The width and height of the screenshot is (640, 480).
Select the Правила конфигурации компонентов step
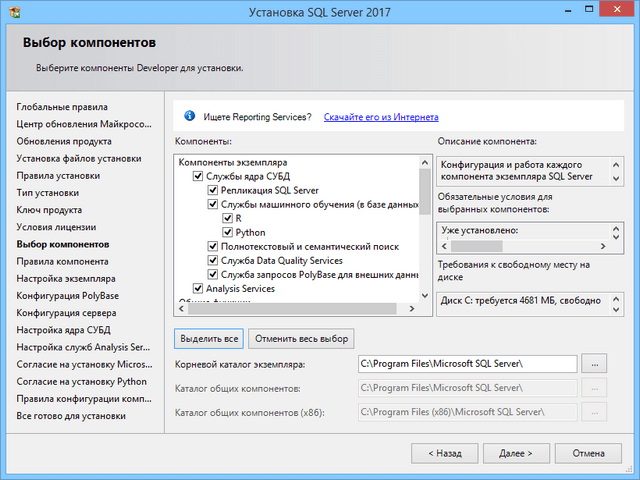pyautogui.click(x=84, y=398)
